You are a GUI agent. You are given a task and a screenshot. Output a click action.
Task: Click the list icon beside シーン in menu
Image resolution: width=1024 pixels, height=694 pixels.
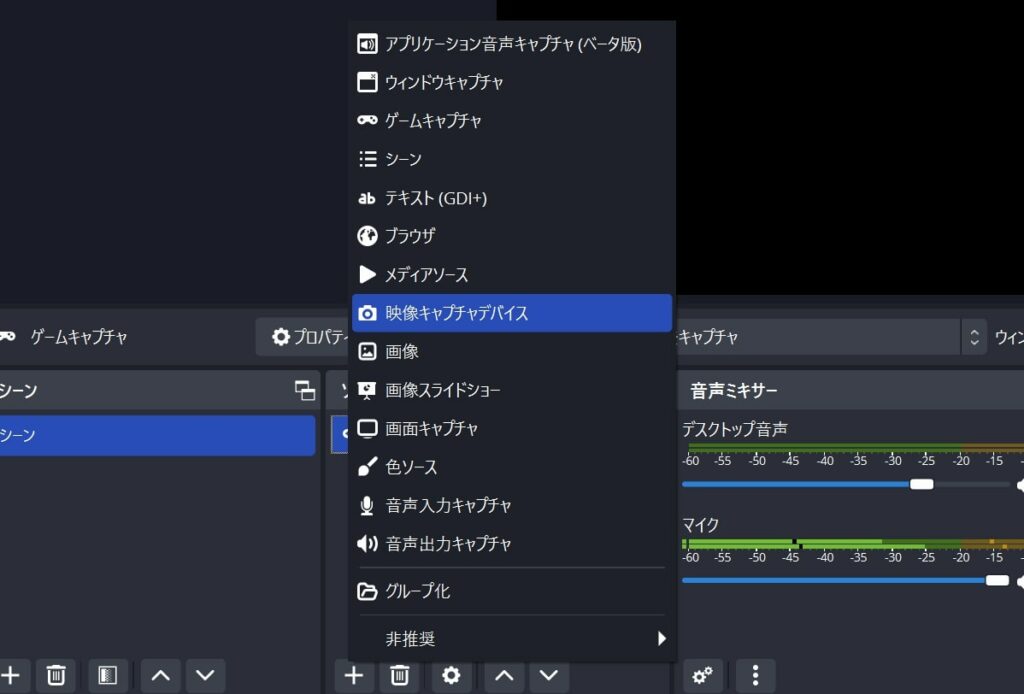tap(368, 159)
